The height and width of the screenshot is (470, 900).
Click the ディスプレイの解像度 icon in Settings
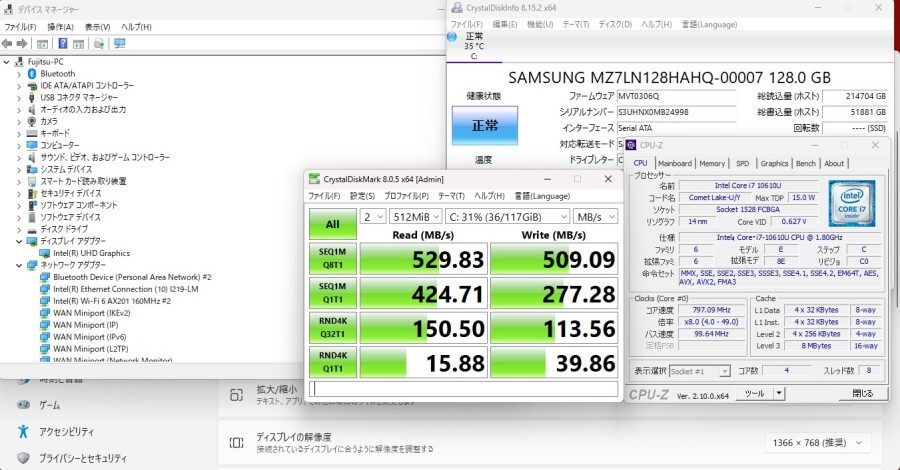tap(236, 442)
